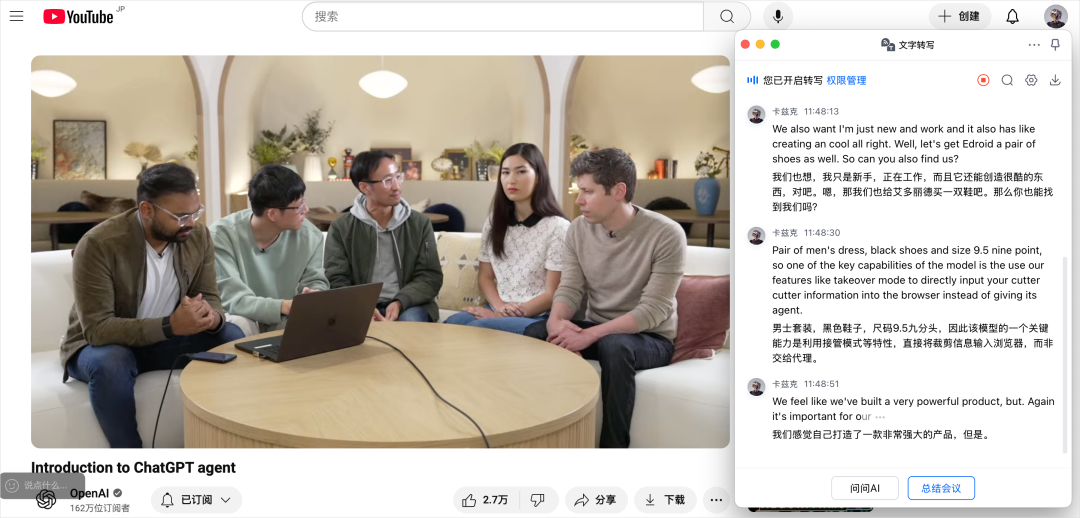Click the 总结会议 summarize meeting button

pos(941,488)
